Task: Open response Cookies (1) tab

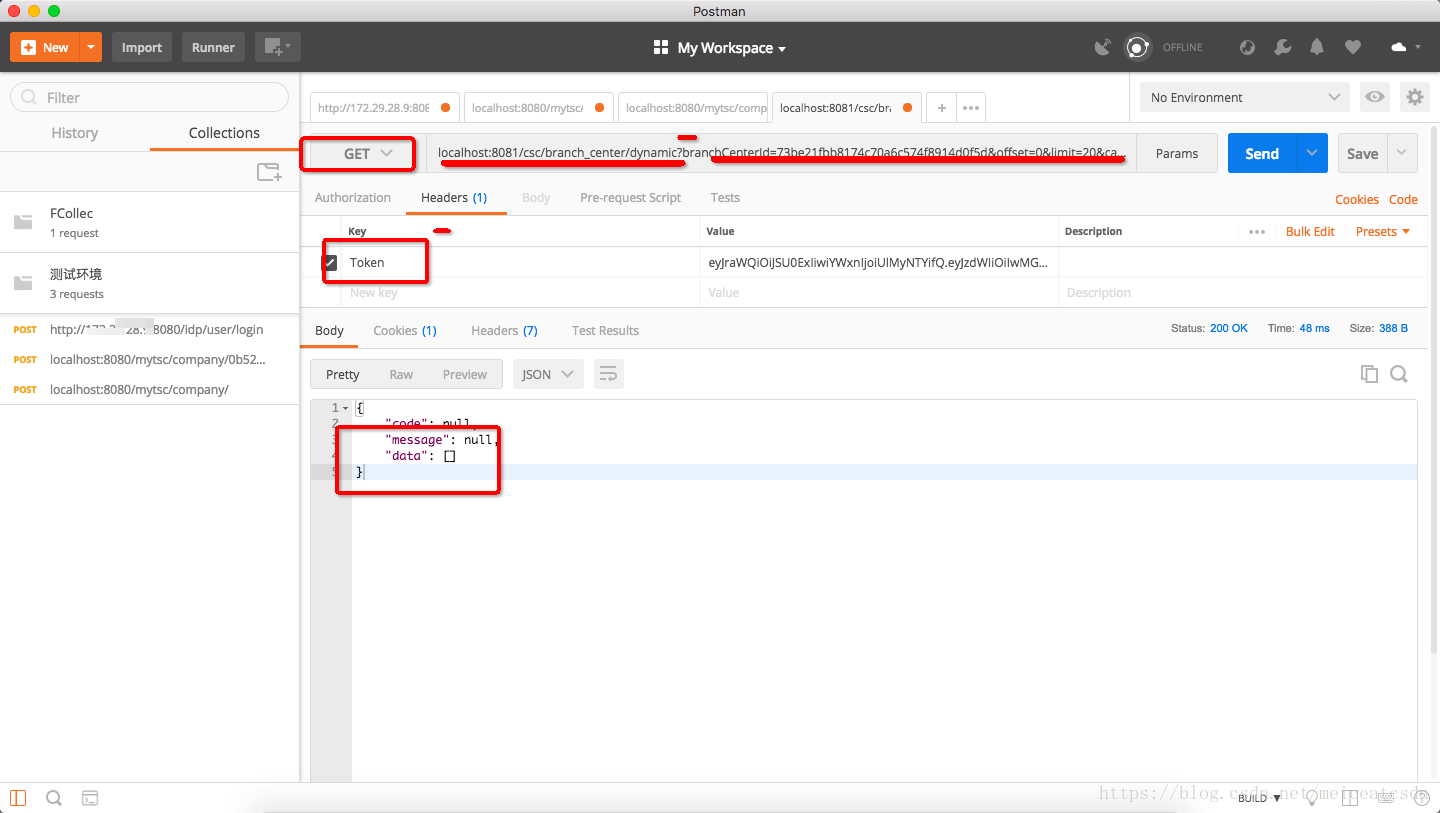Action: [x=405, y=330]
